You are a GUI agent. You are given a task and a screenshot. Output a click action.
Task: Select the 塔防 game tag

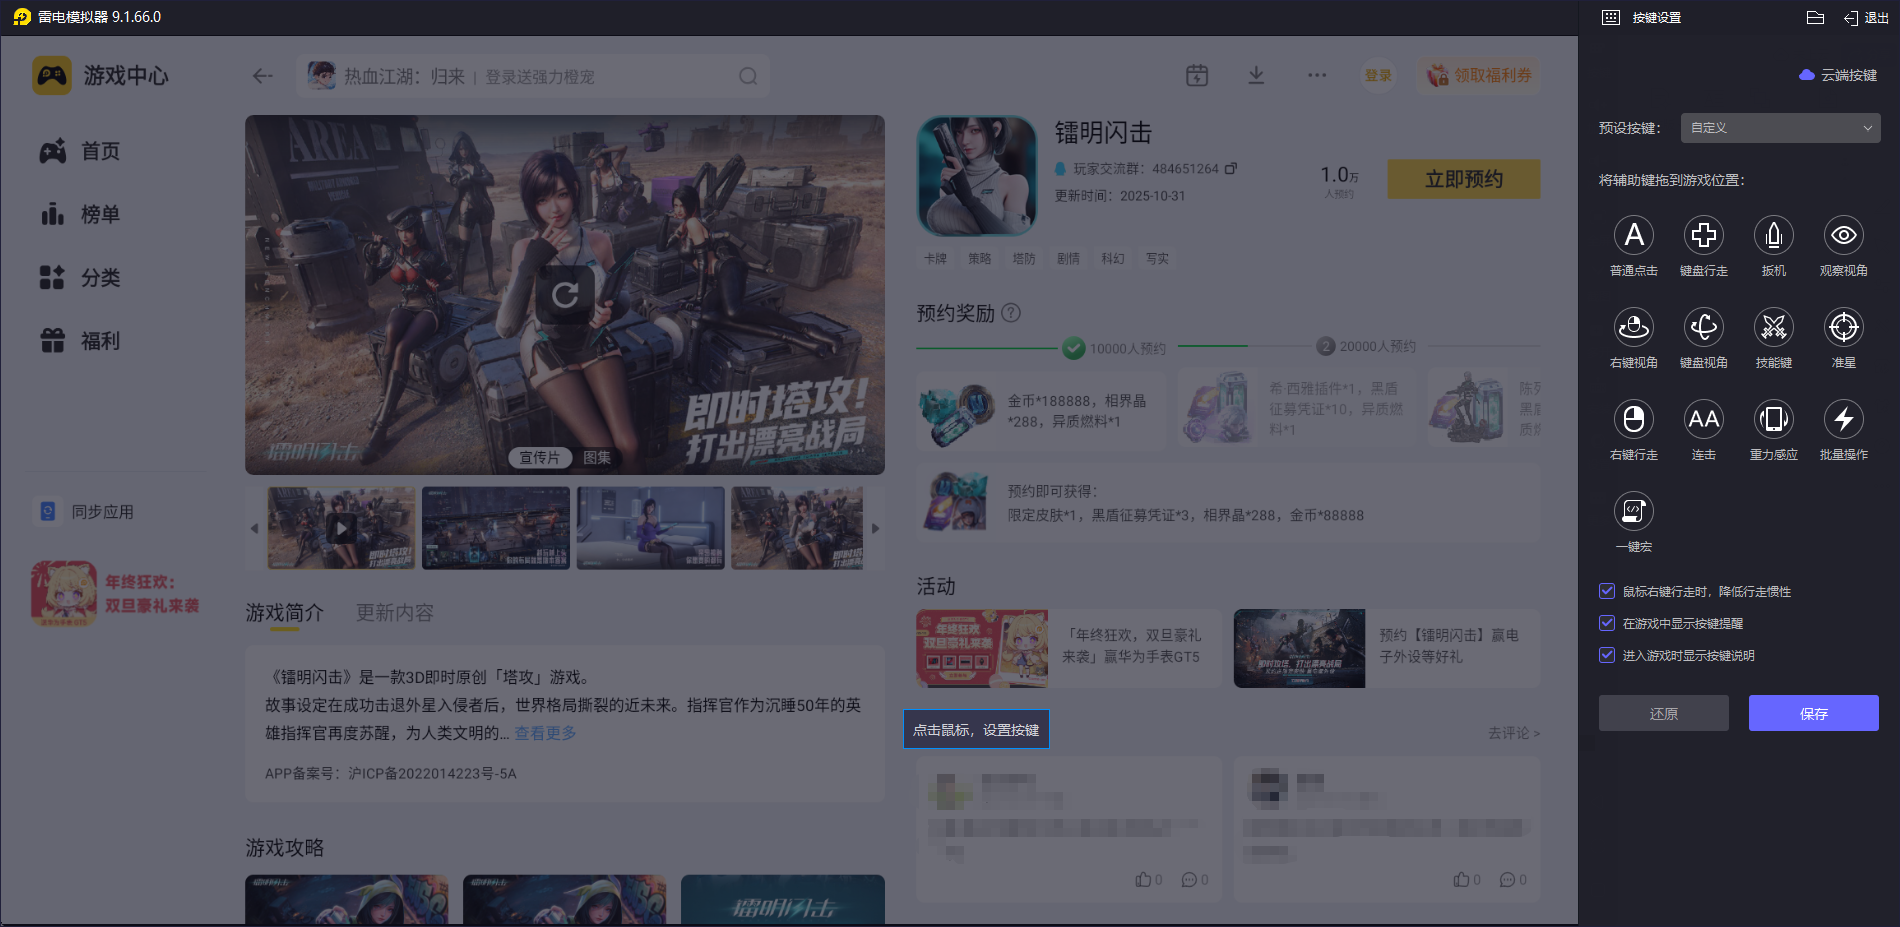point(1024,258)
